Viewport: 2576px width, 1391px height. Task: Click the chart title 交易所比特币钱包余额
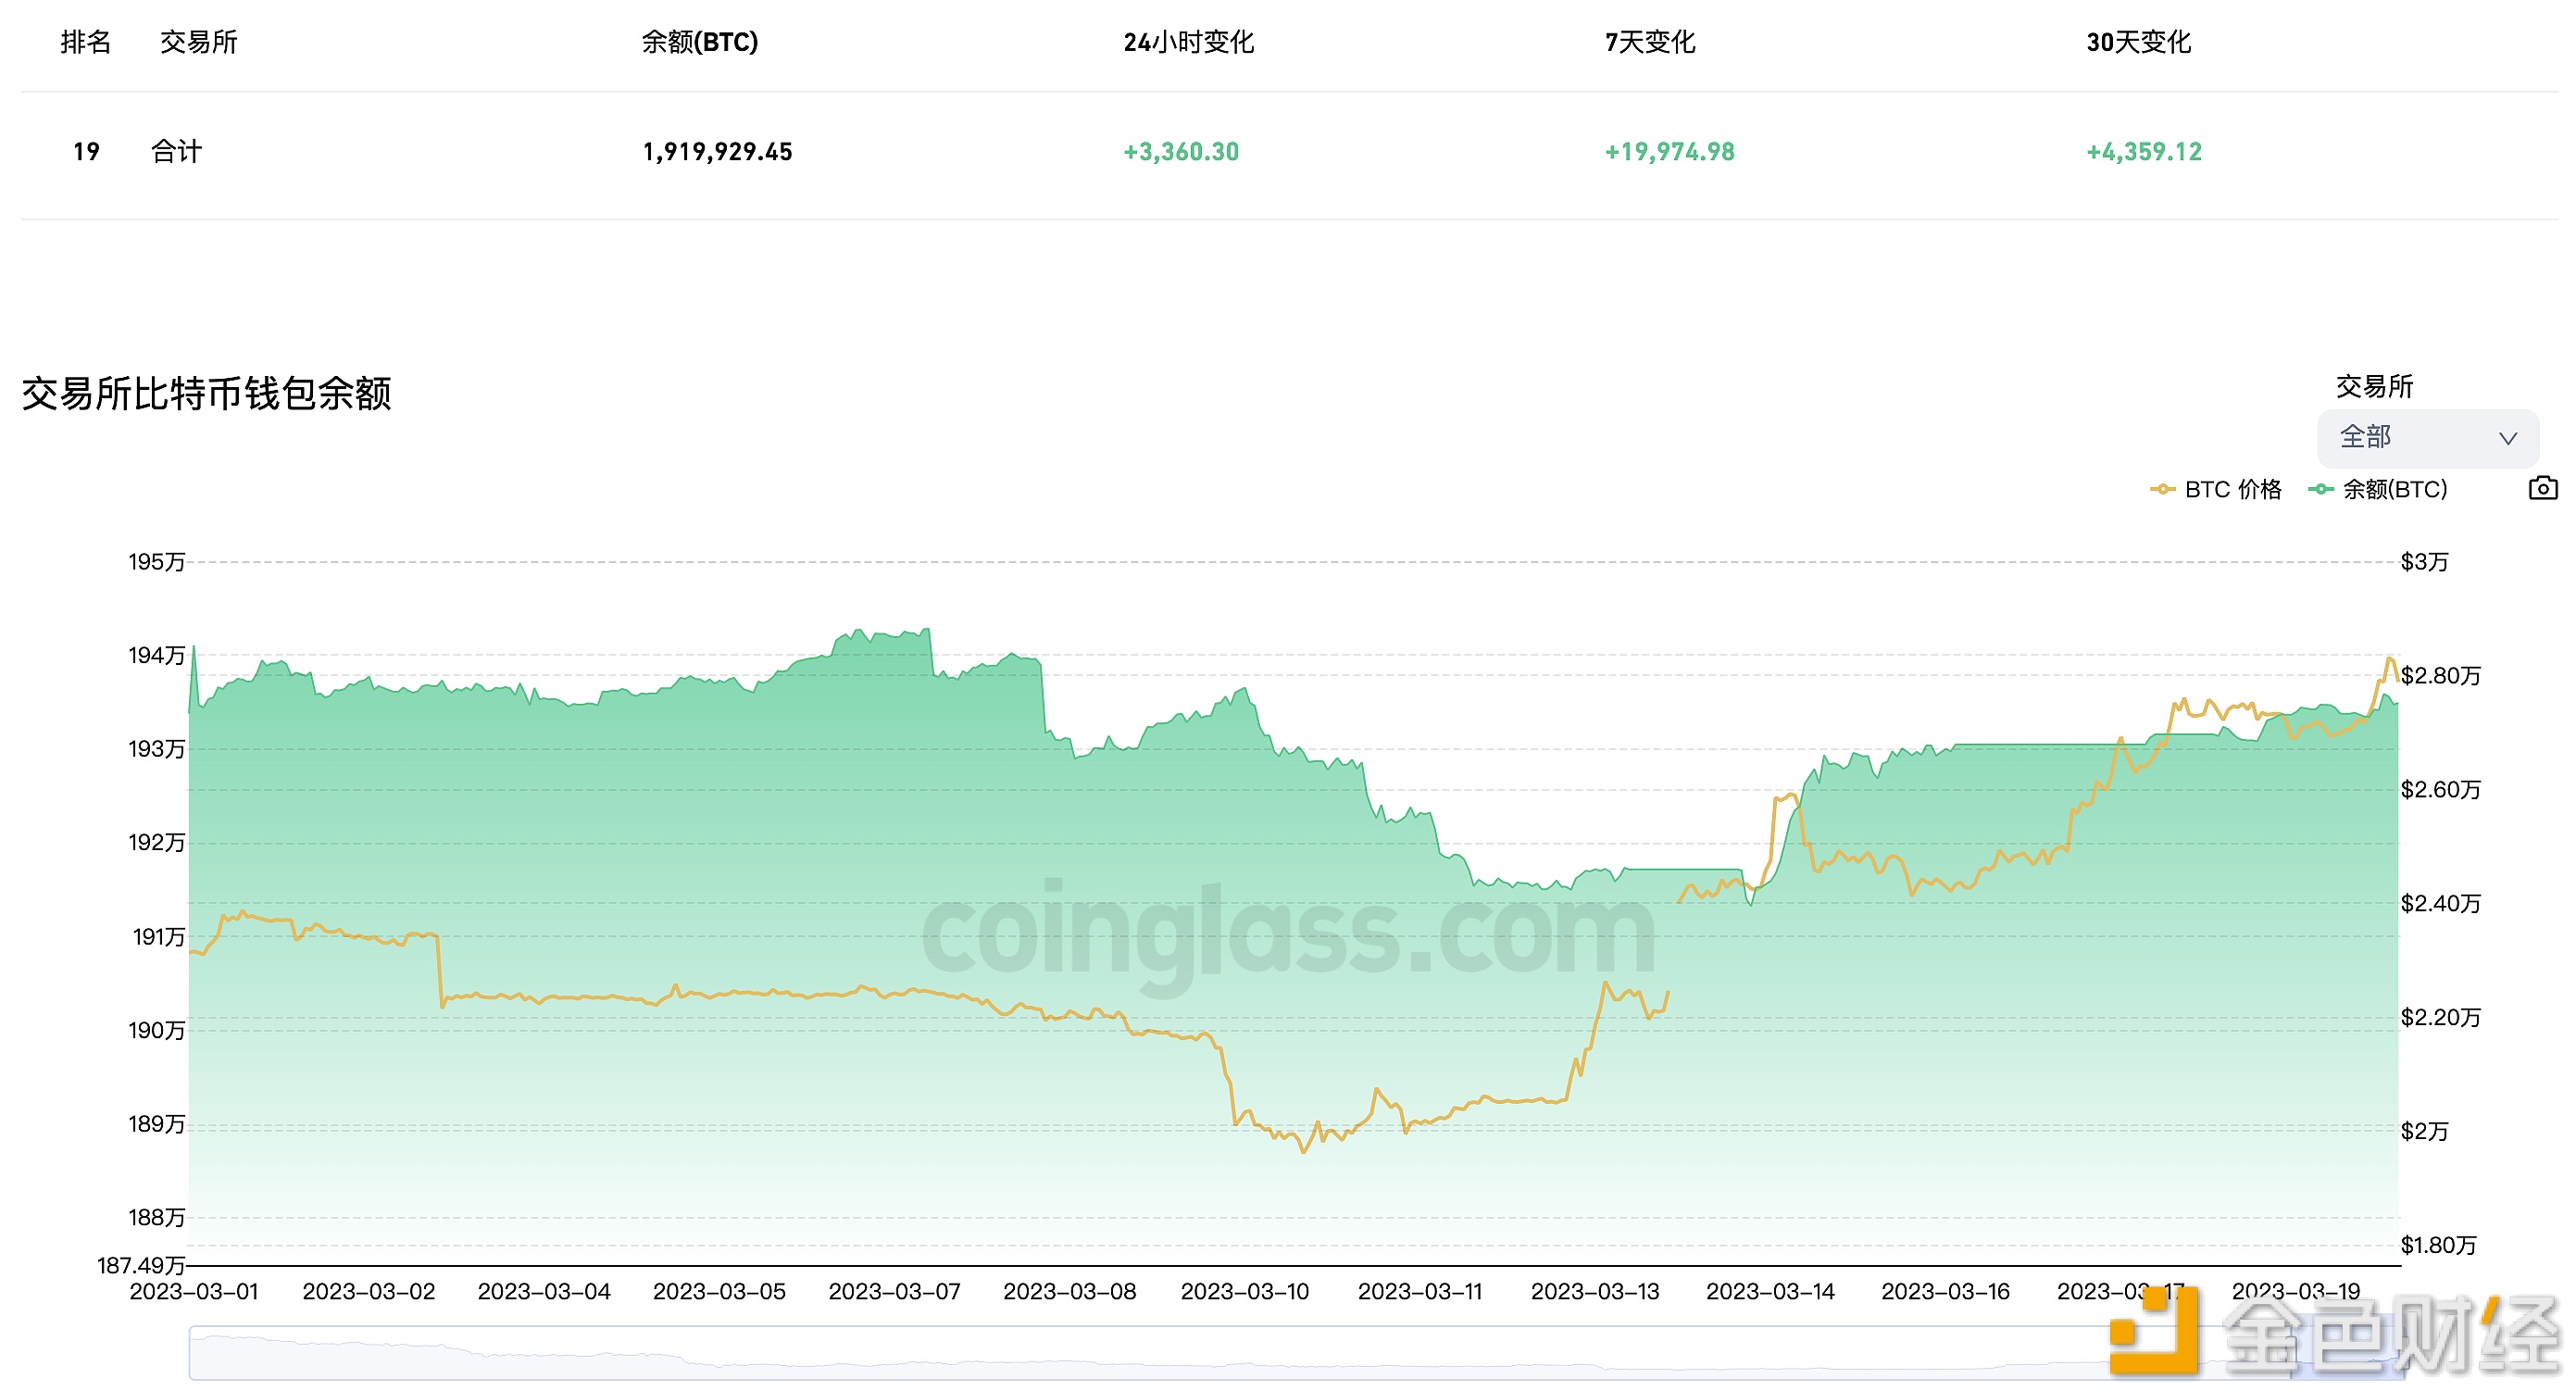(x=208, y=394)
